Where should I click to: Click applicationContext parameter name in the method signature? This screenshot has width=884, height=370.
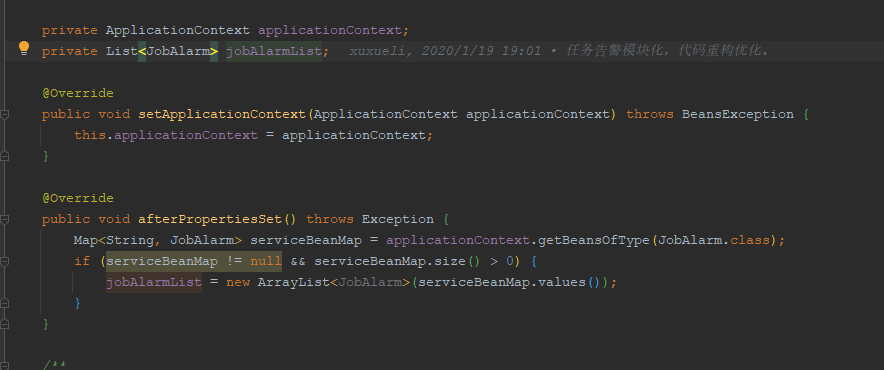pyautogui.click(x=538, y=114)
